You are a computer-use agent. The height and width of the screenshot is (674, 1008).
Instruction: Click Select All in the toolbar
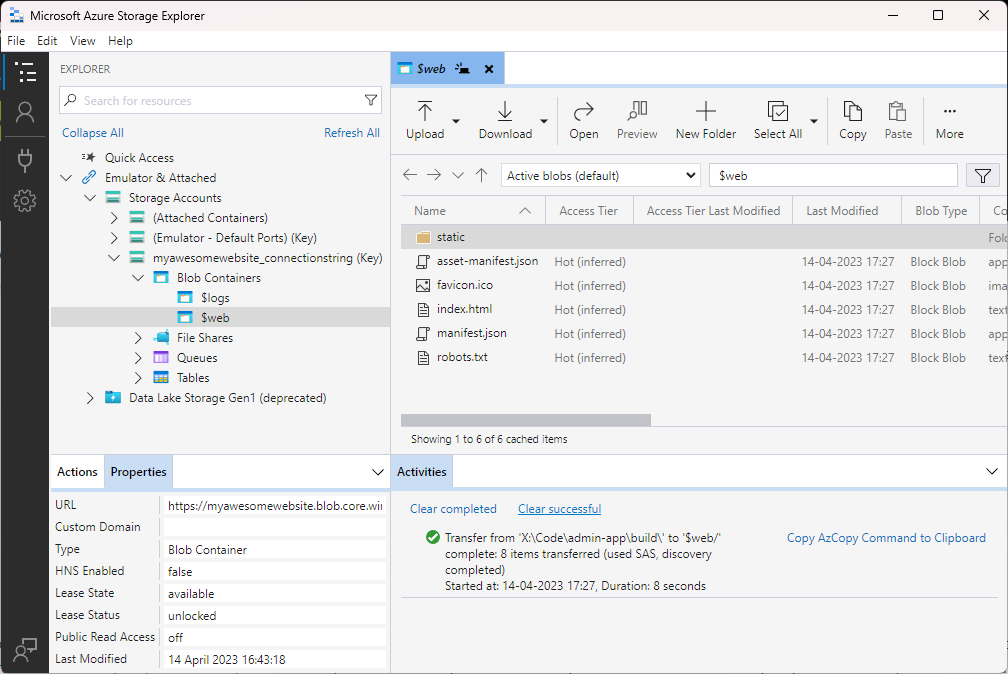coord(778,120)
